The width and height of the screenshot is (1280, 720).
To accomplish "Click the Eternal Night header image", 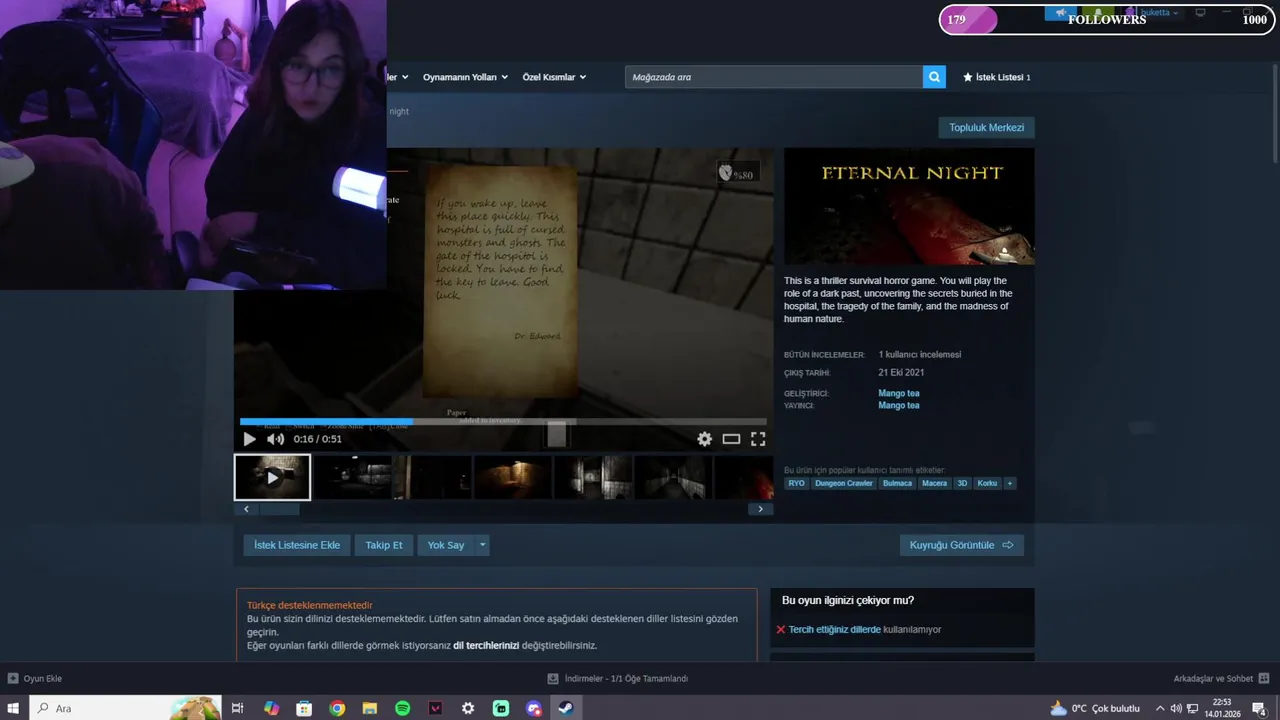I will (909, 206).
